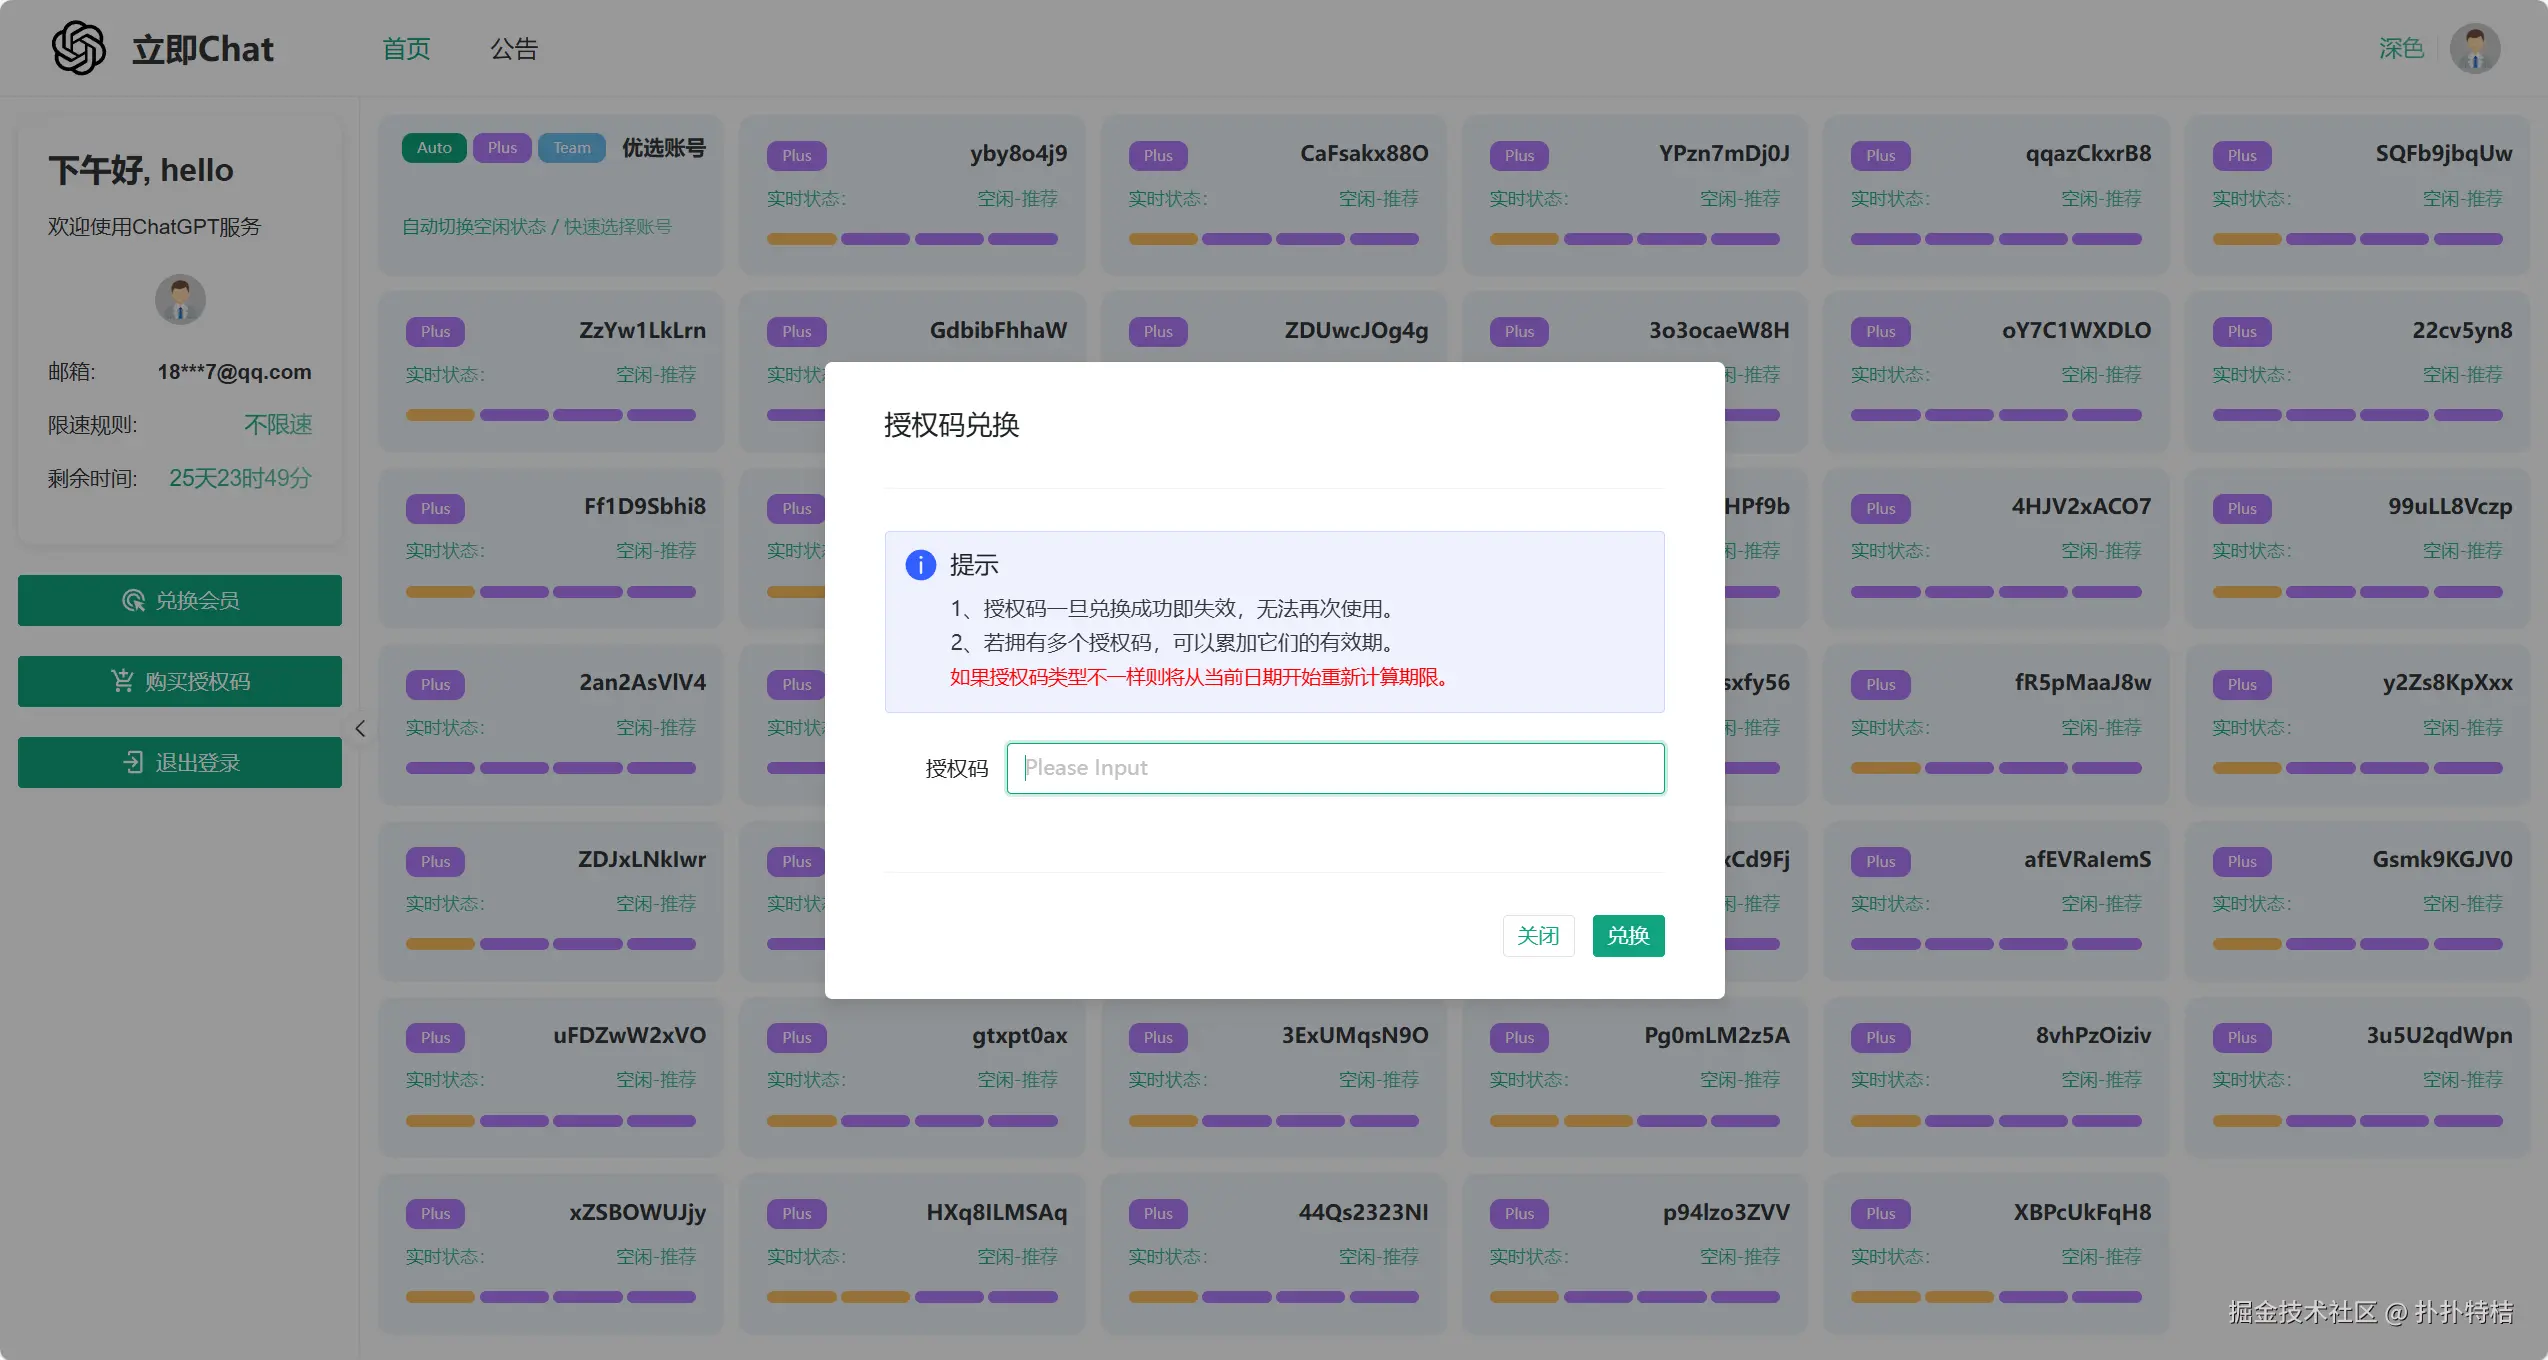
Task: Collapse the sidebar with chevron arrow
Action: click(360, 728)
